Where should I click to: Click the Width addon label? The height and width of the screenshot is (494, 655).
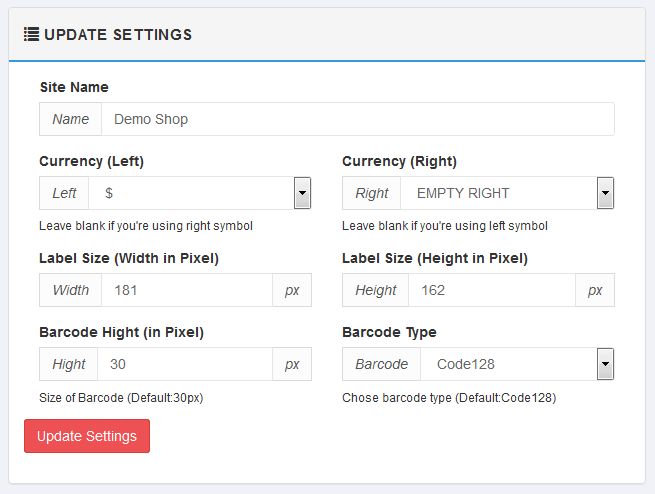71,290
